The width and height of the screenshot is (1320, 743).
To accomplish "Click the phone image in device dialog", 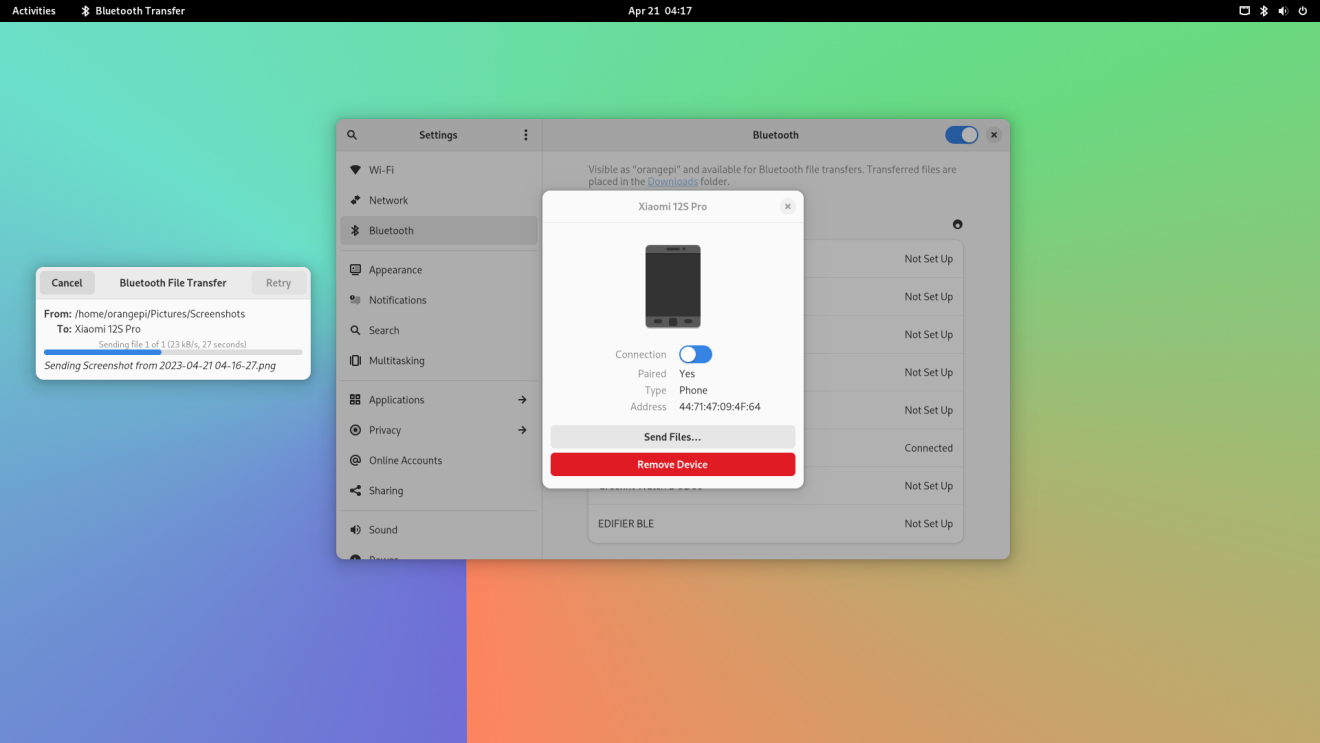I will pos(673,287).
